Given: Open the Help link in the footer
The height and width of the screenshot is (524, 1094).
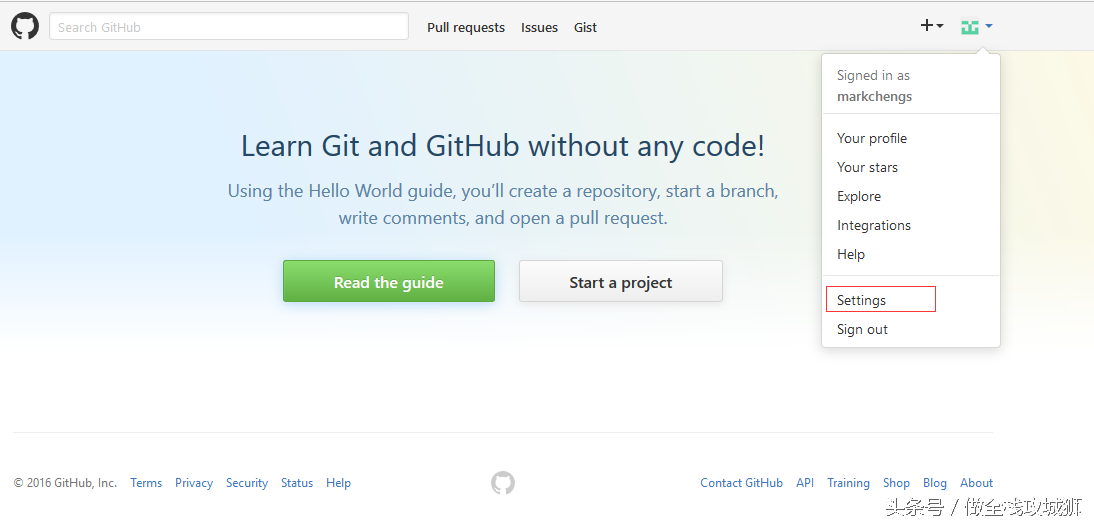Looking at the screenshot, I should [338, 483].
